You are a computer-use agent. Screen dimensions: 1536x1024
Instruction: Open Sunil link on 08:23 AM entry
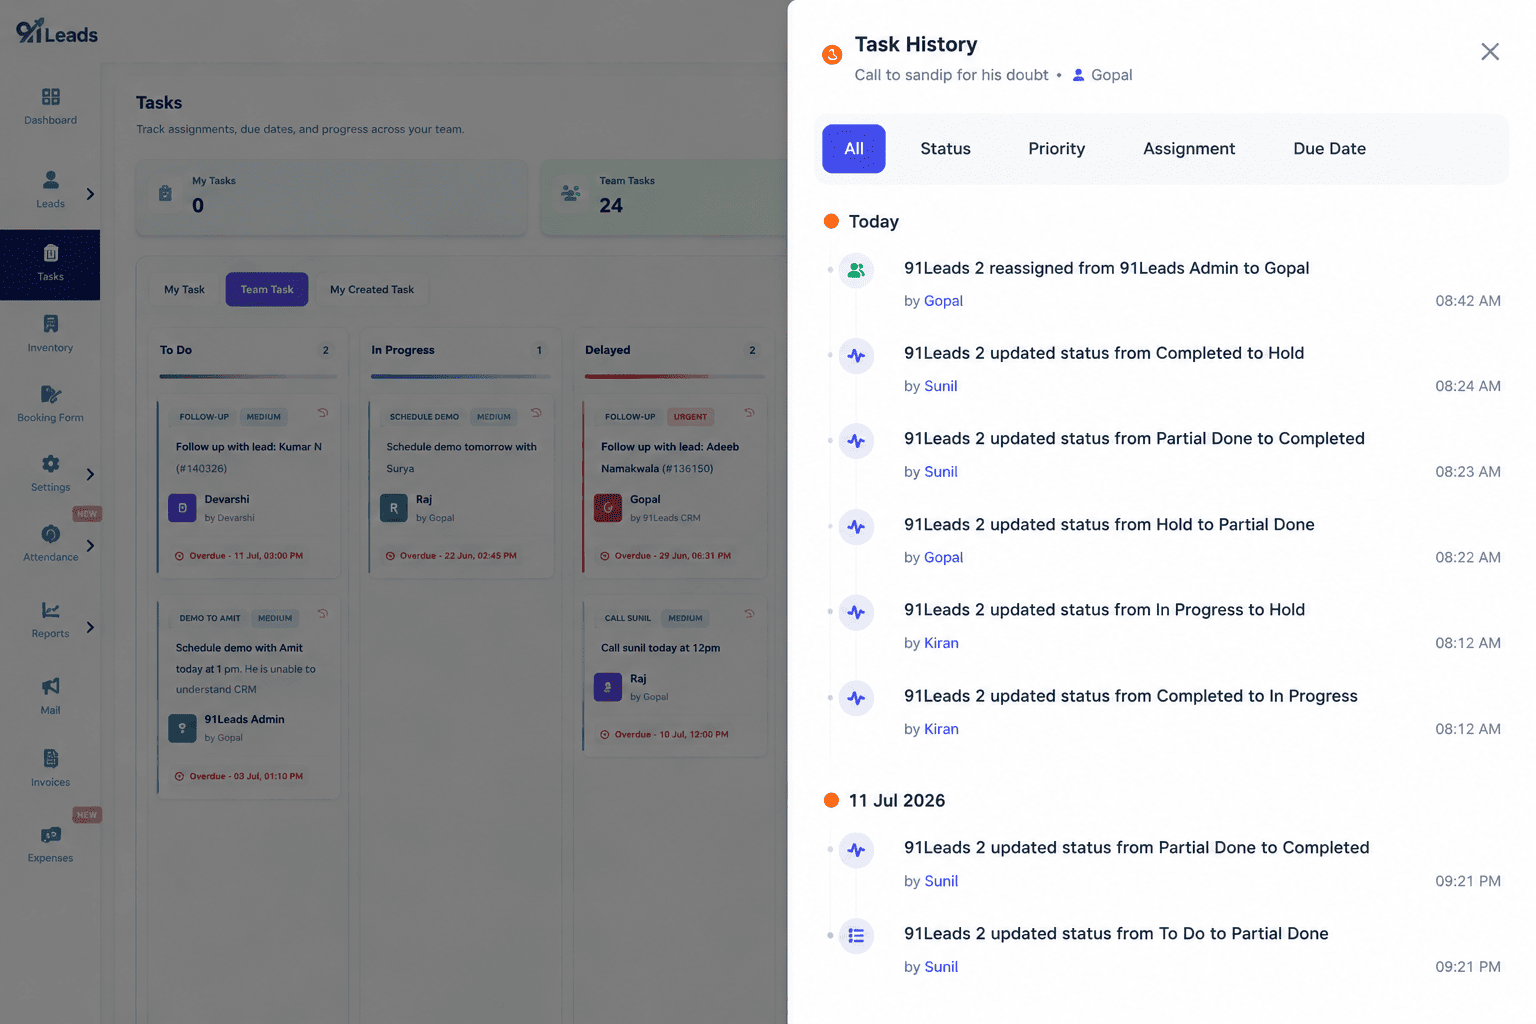tap(941, 472)
